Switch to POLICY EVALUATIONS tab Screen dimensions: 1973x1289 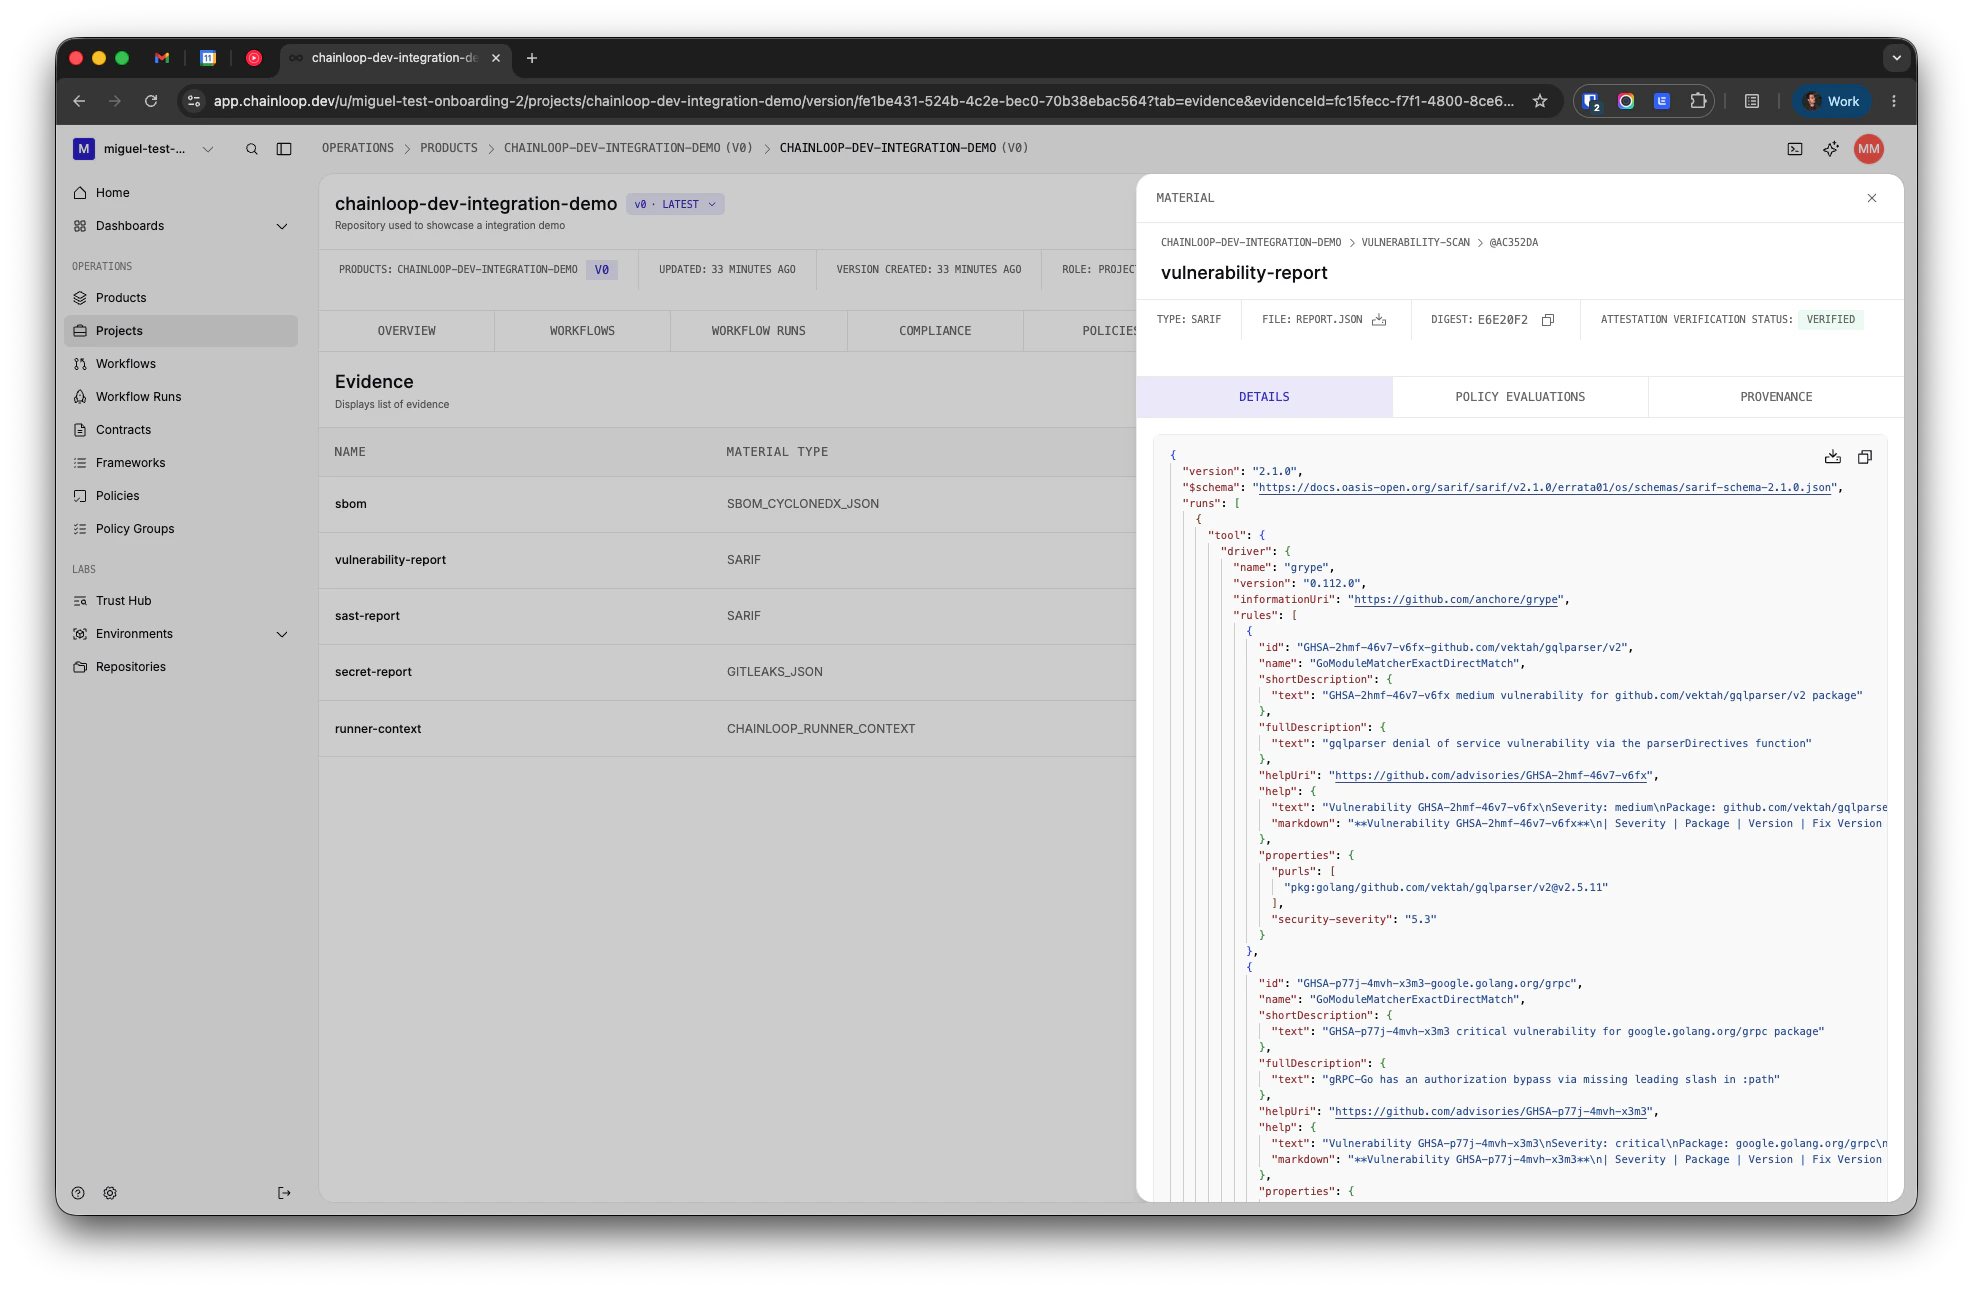(1520, 397)
